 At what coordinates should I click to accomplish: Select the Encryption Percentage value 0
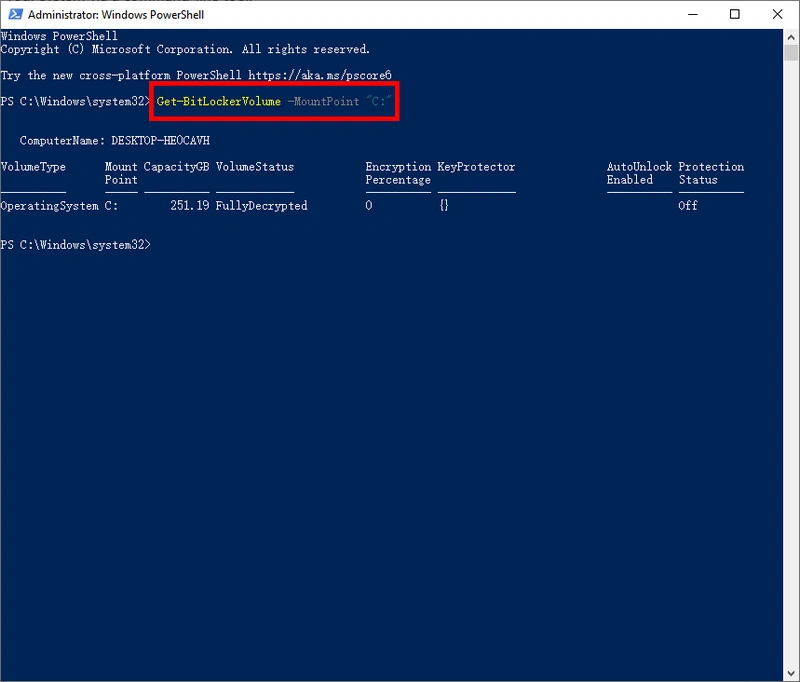click(x=367, y=205)
